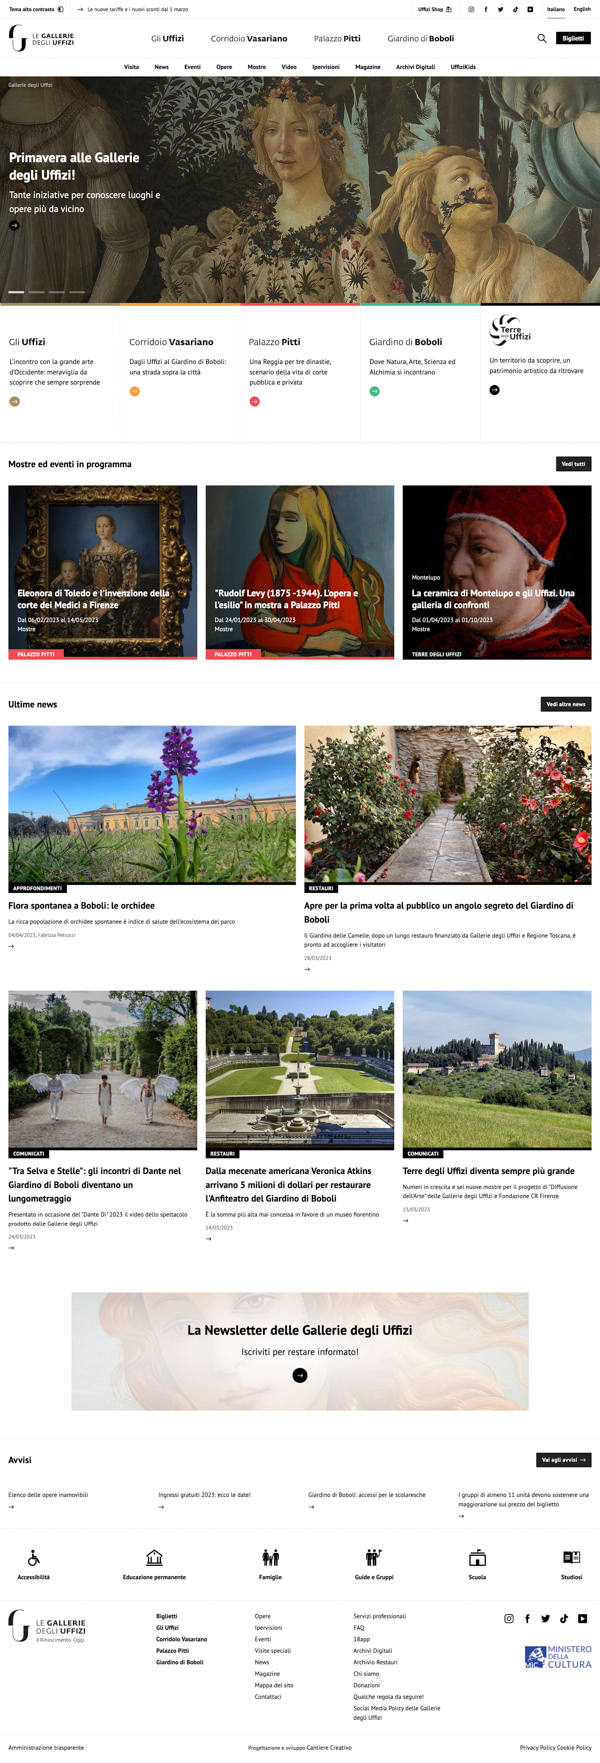Open the Famiglie icon
This screenshot has width=600, height=1763.
pyautogui.click(x=270, y=1558)
